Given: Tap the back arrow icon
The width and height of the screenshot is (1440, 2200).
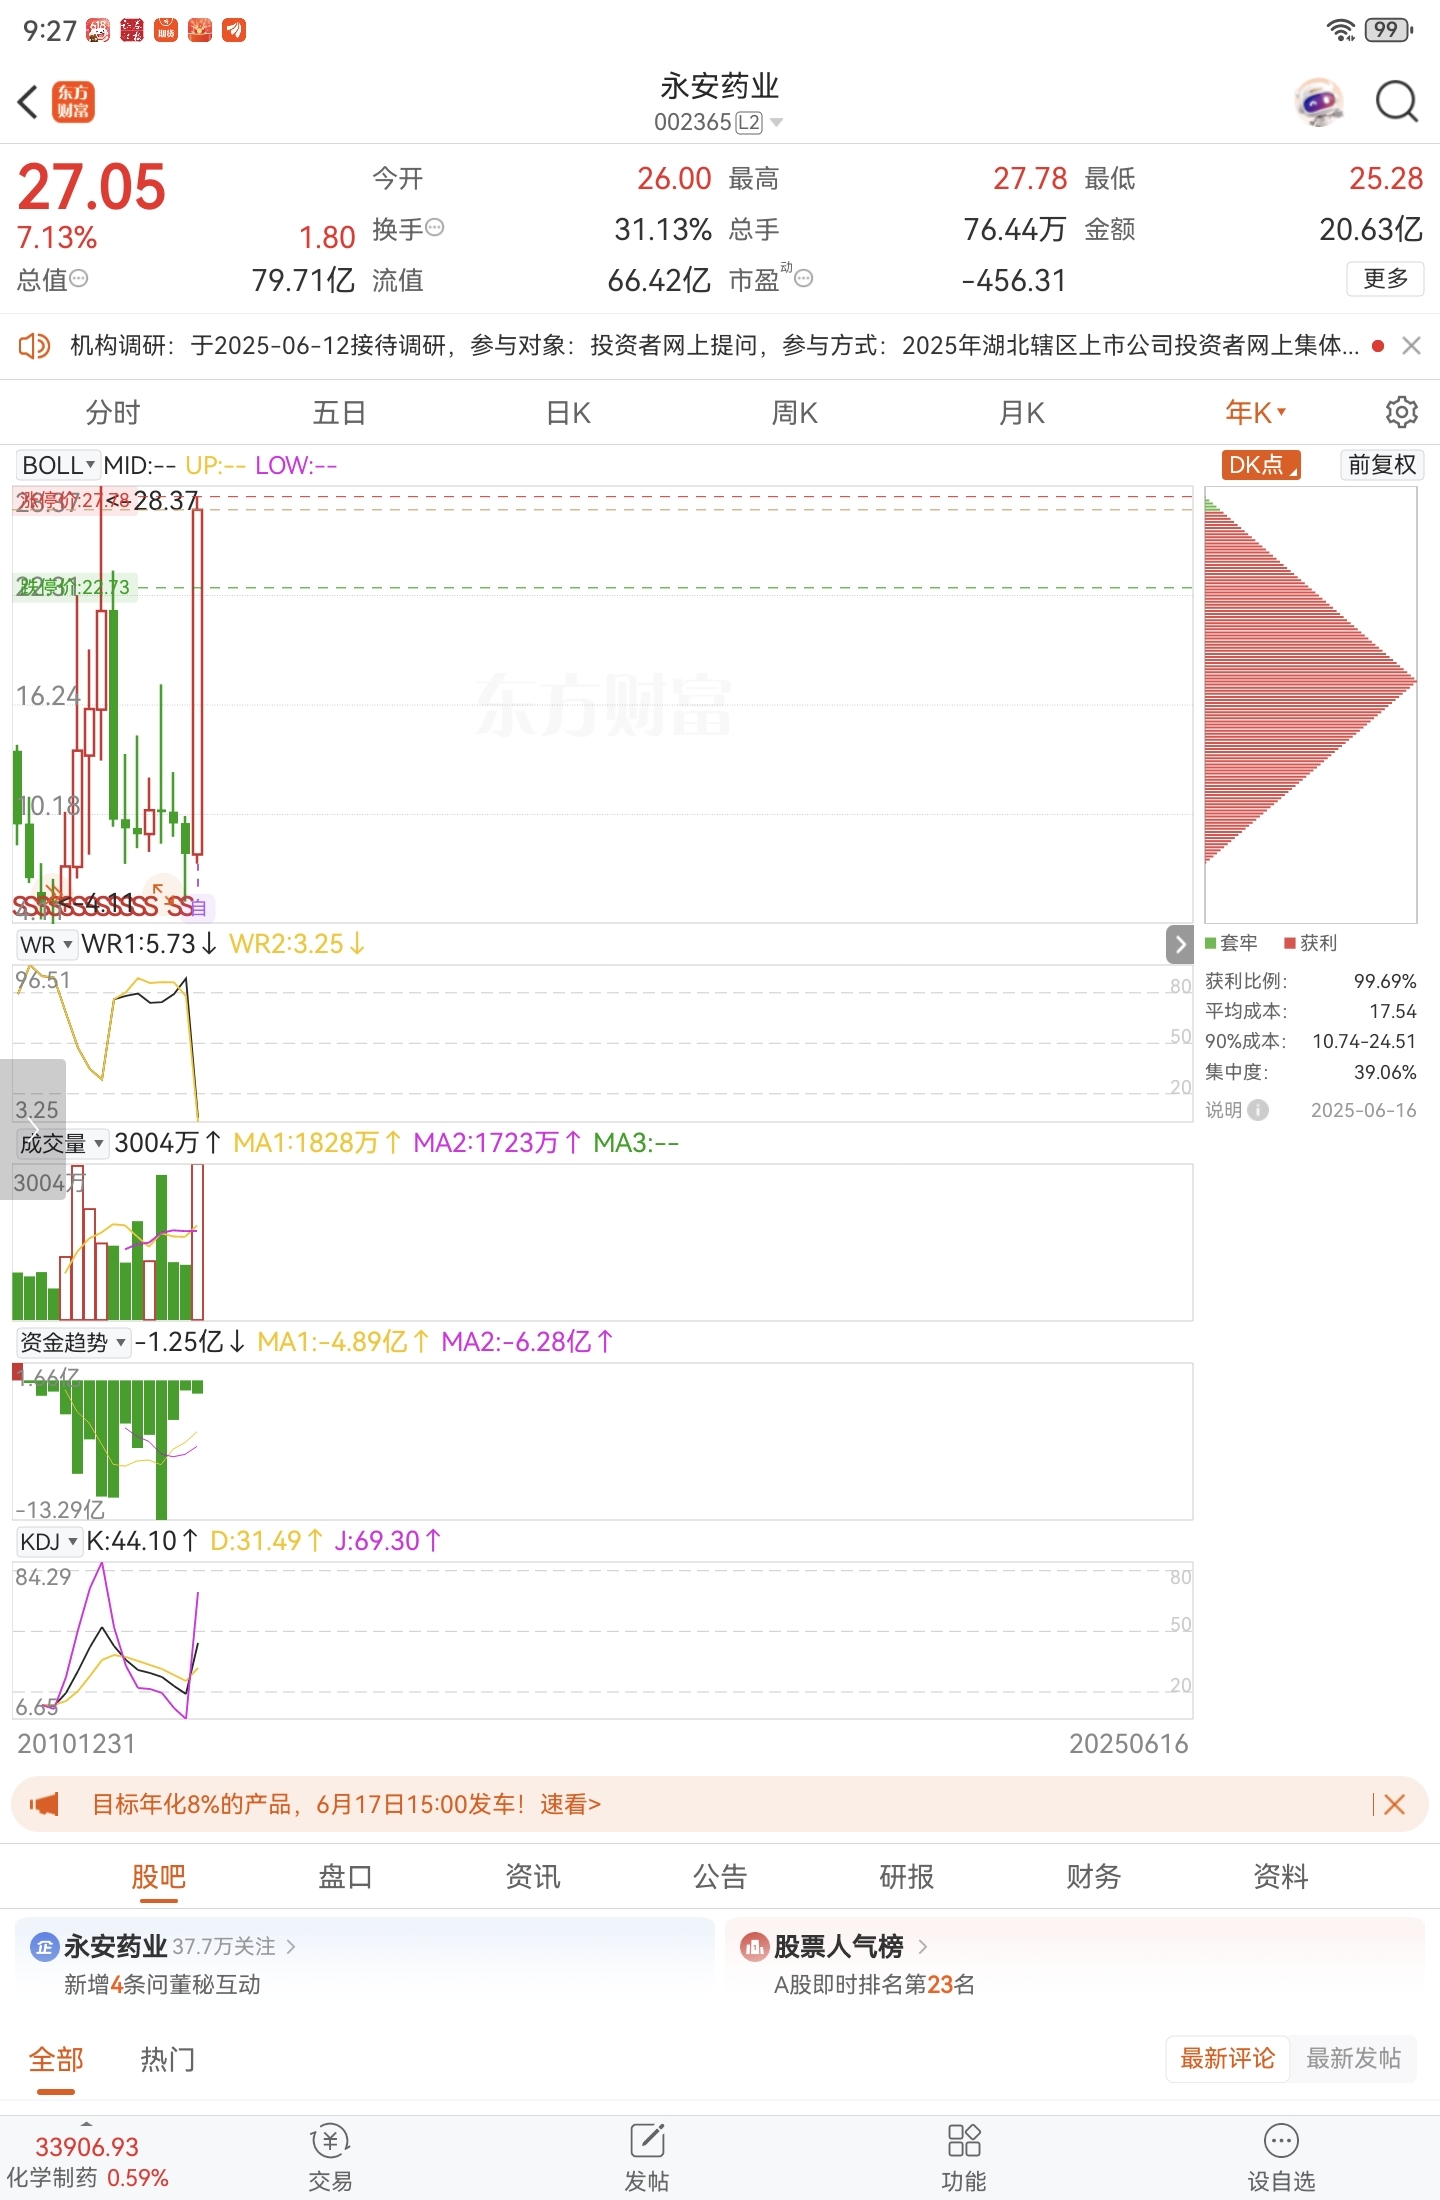Looking at the screenshot, I should click(x=28, y=102).
